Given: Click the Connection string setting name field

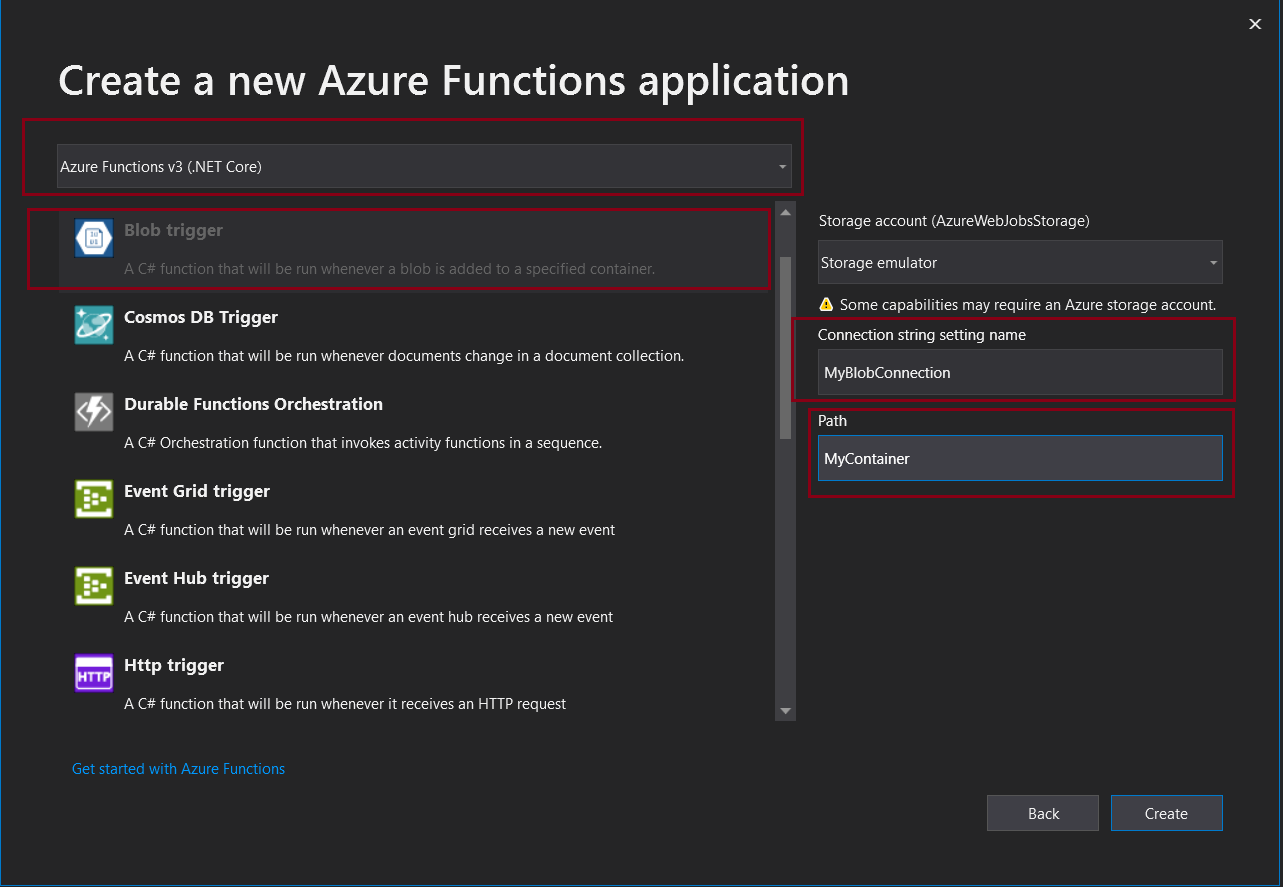Looking at the screenshot, I should pos(1020,373).
